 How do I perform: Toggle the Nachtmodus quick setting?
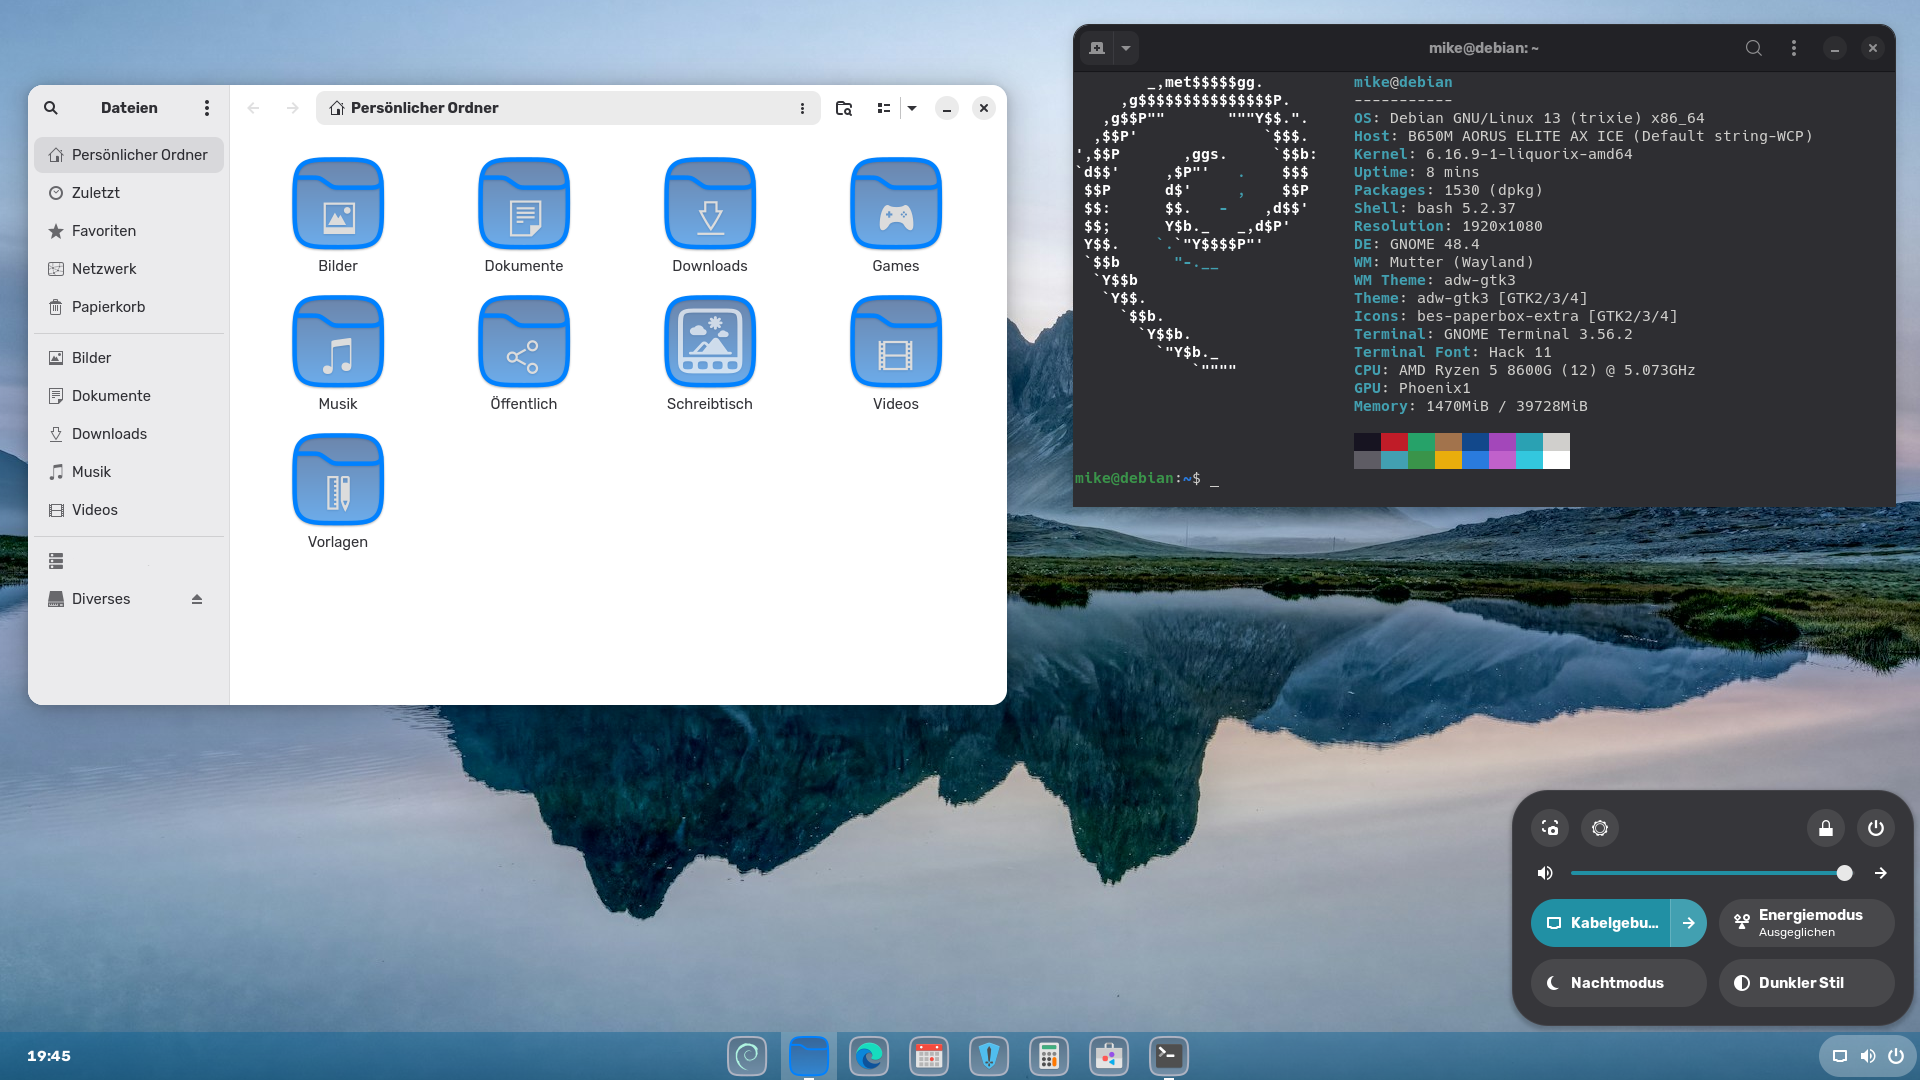click(x=1618, y=983)
